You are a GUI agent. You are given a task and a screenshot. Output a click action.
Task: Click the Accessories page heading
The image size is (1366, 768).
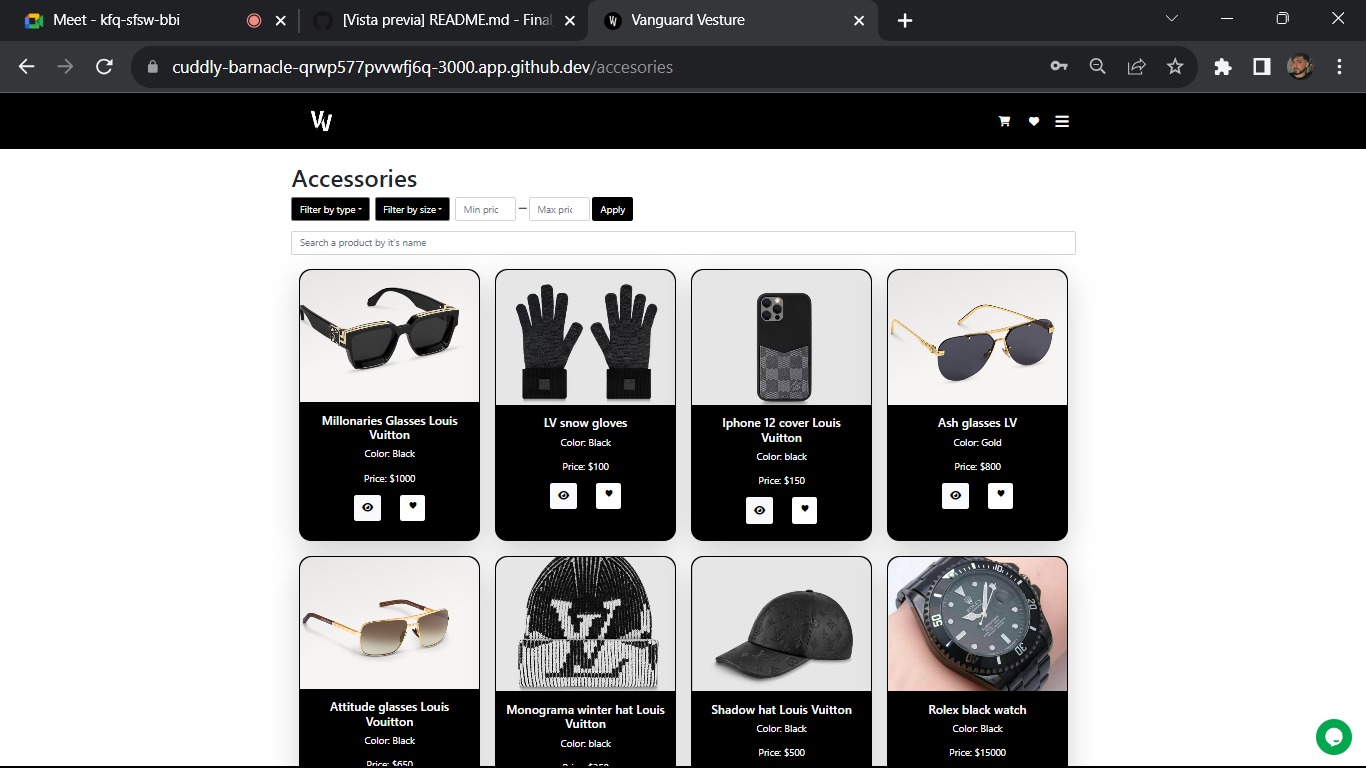pyautogui.click(x=354, y=179)
